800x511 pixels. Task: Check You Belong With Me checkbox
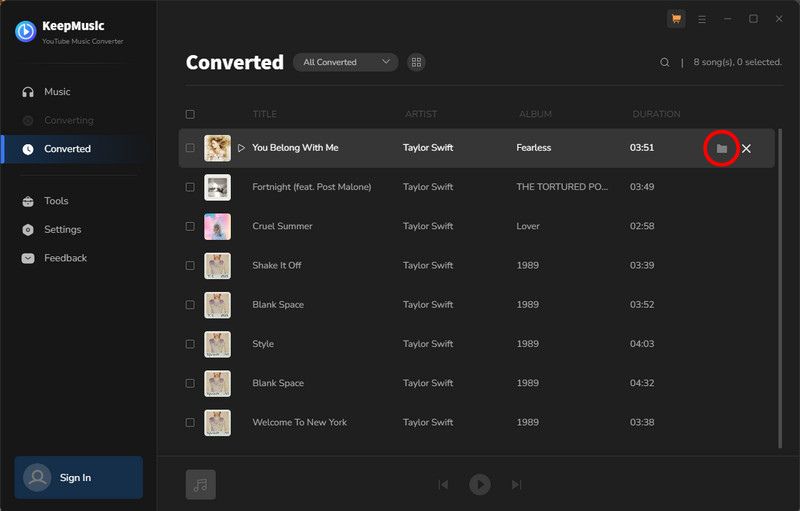190,148
